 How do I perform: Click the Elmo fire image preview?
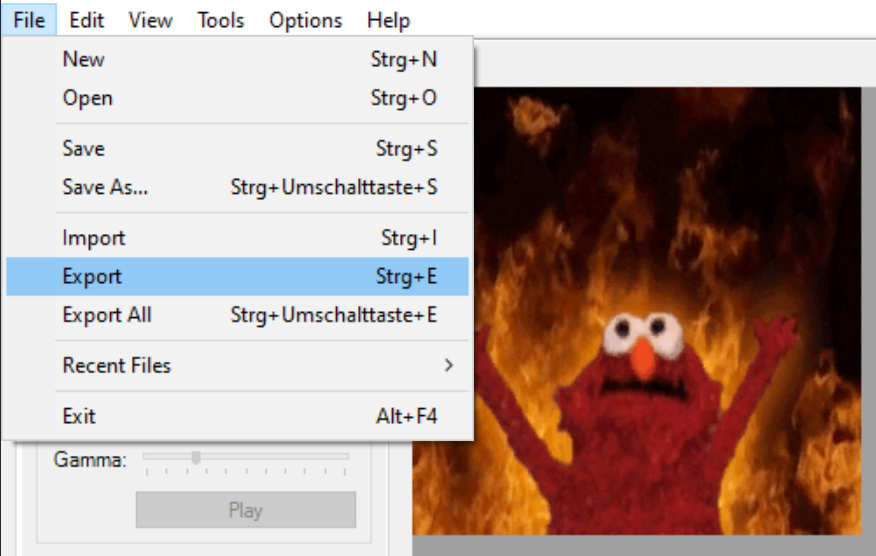[637, 311]
